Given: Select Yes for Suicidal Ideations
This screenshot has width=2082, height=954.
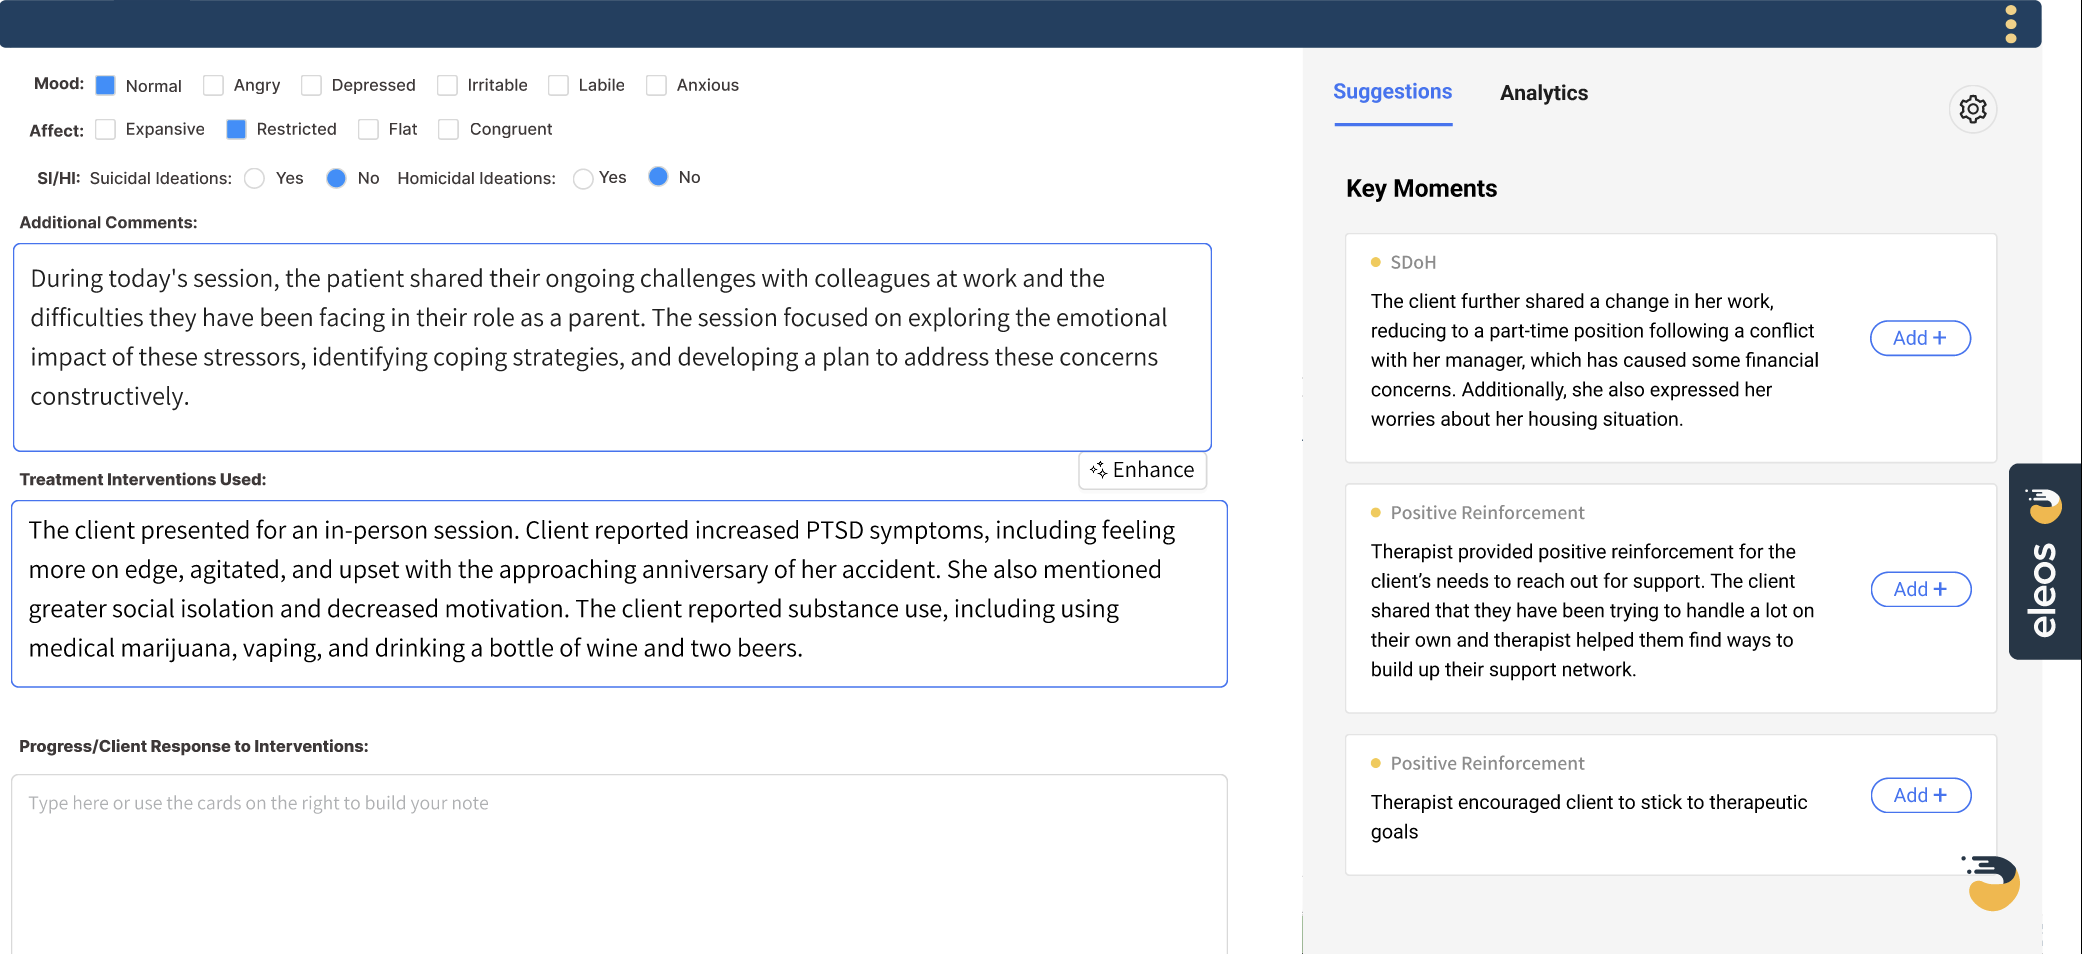Looking at the screenshot, I should [x=253, y=178].
